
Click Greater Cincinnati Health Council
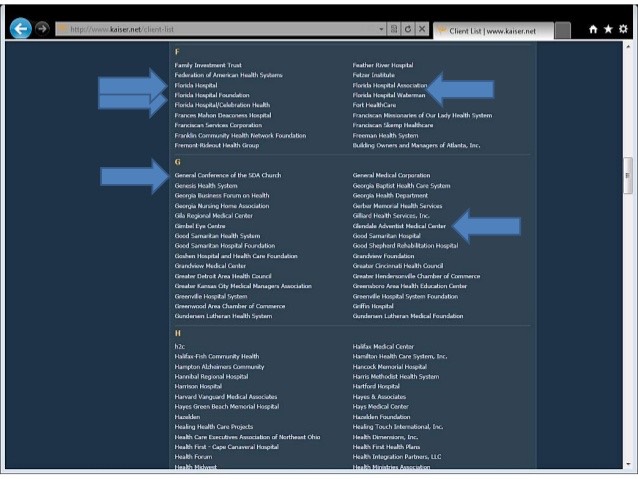(398, 266)
